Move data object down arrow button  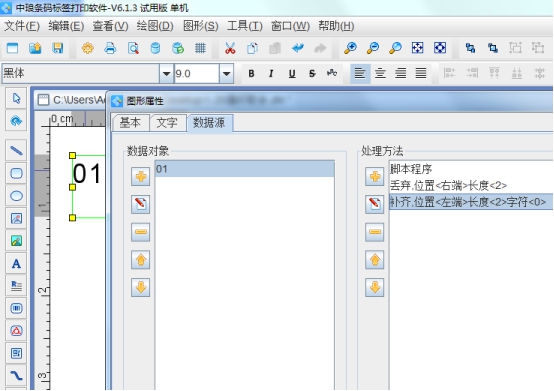(x=141, y=287)
